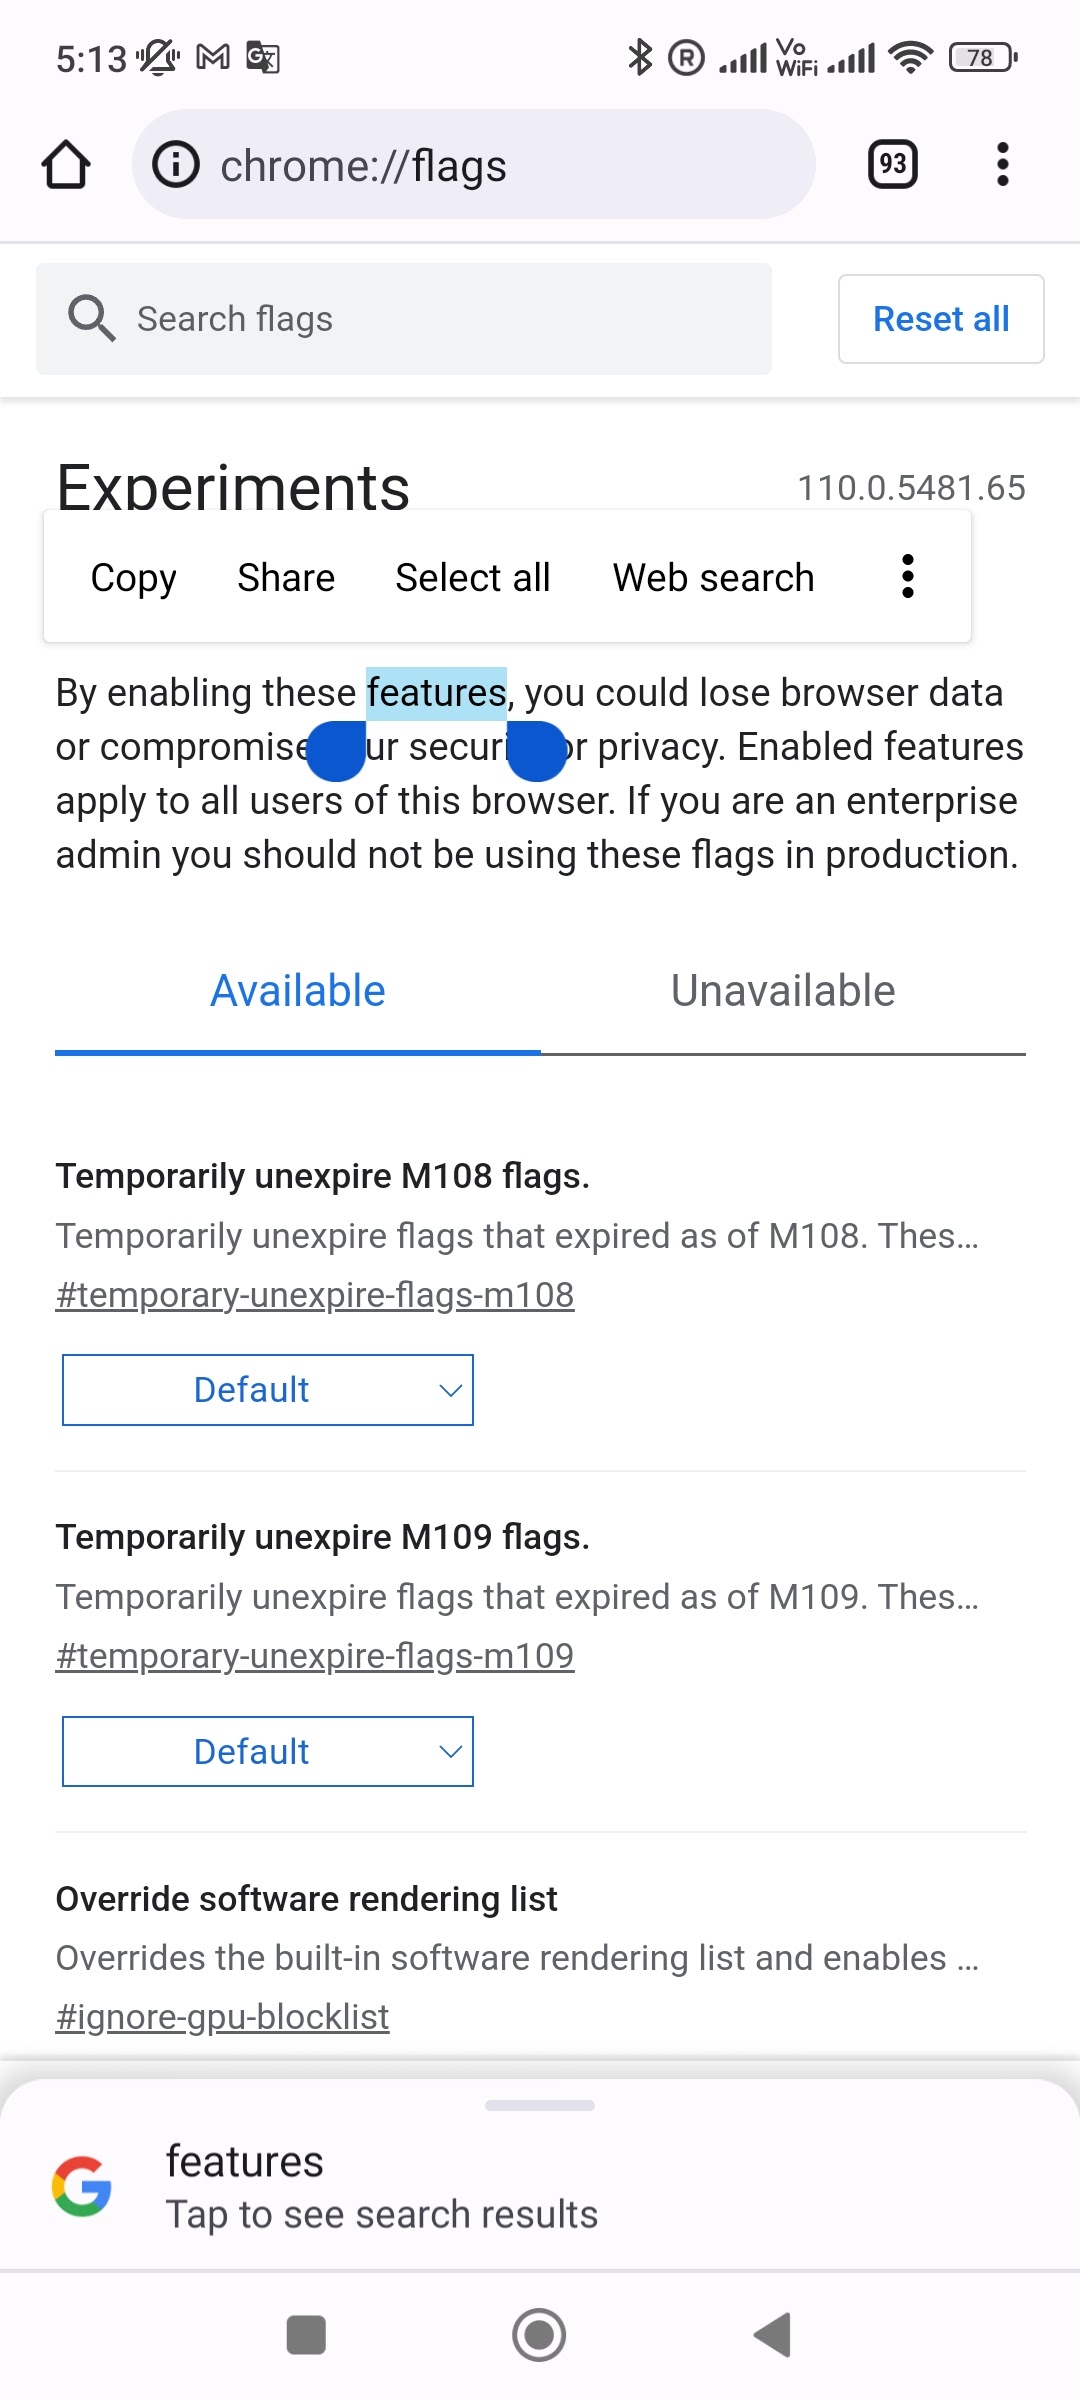Viewport: 1080px width, 2400px height.
Task: Open the site info icon in address bar
Action: [176, 165]
